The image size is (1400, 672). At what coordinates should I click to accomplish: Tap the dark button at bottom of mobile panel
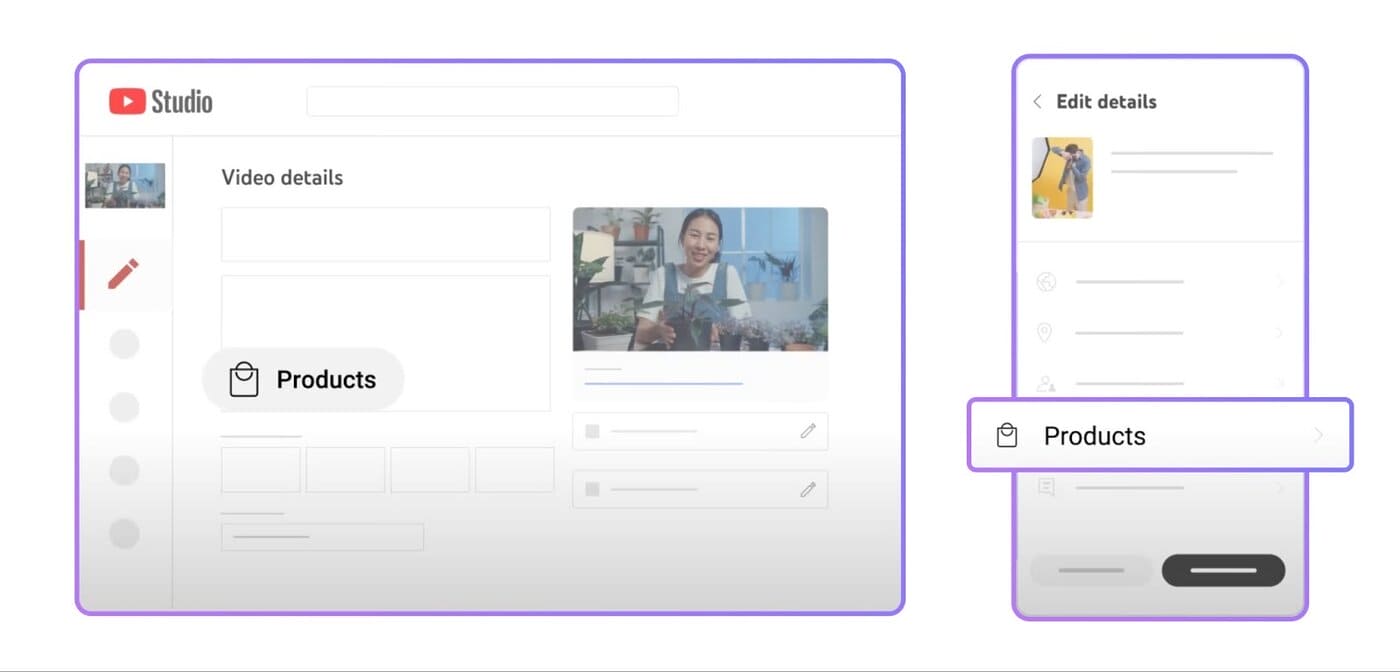click(x=1223, y=570)
